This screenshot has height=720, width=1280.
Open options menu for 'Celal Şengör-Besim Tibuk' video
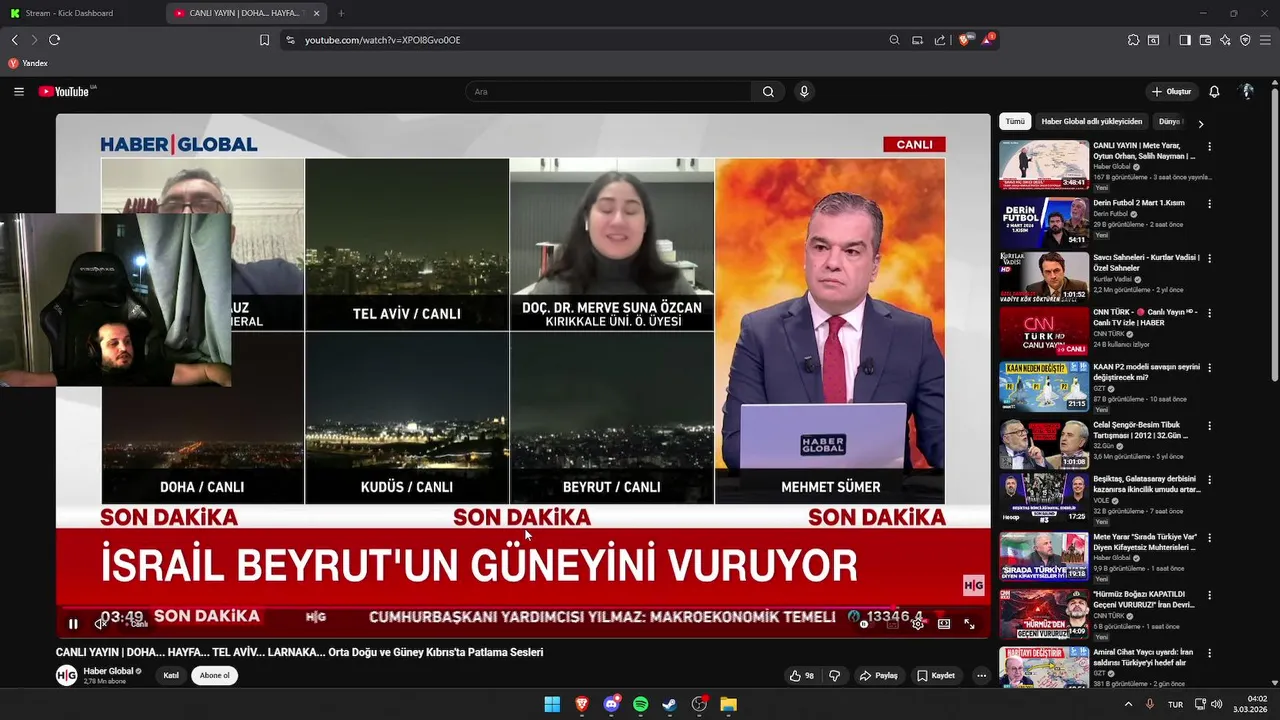[1209, 426]
